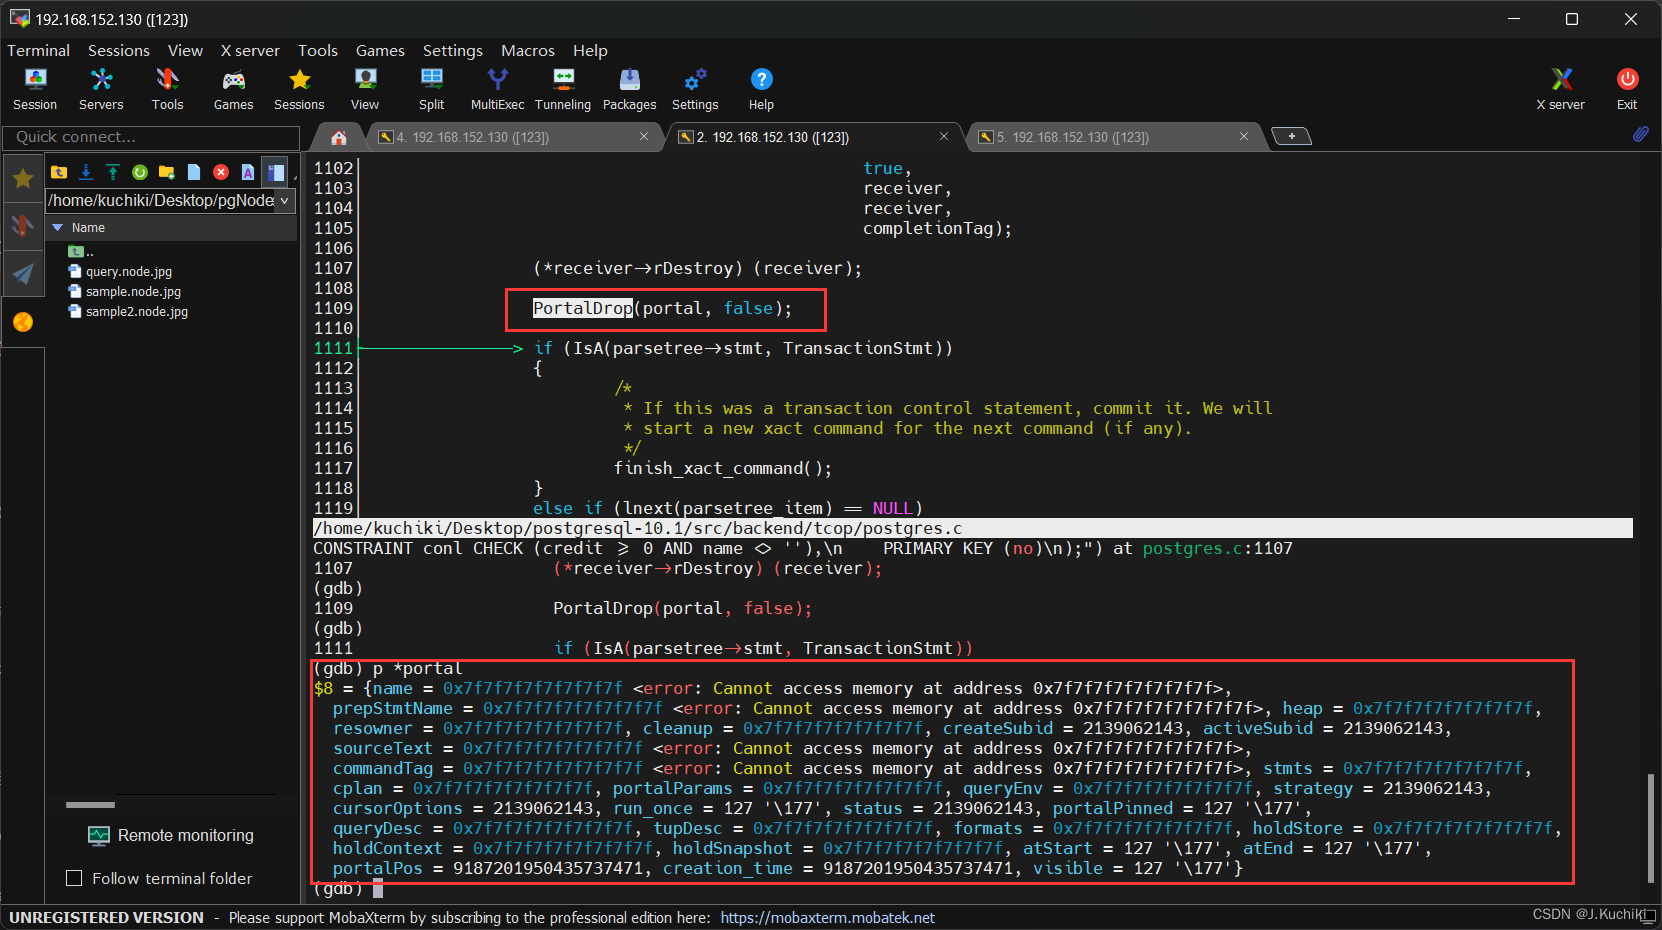The image size is (1662, 930).
Task: Click the terminal vertical scrollbar thumb
Action: (x=1650, y=828)
